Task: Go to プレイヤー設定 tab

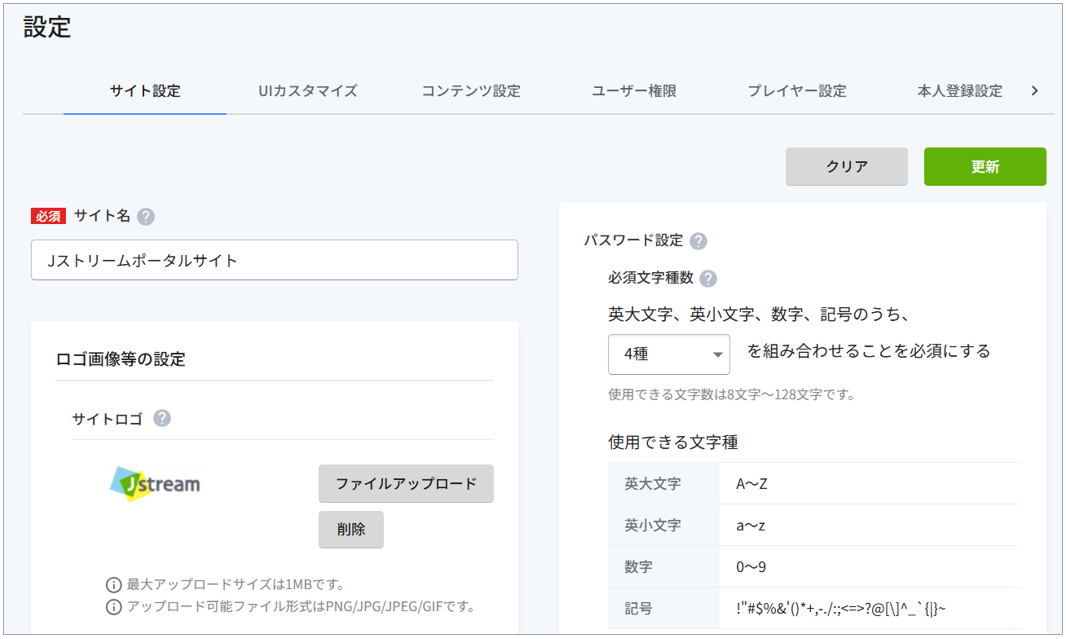Action: (x=797, y=91)
